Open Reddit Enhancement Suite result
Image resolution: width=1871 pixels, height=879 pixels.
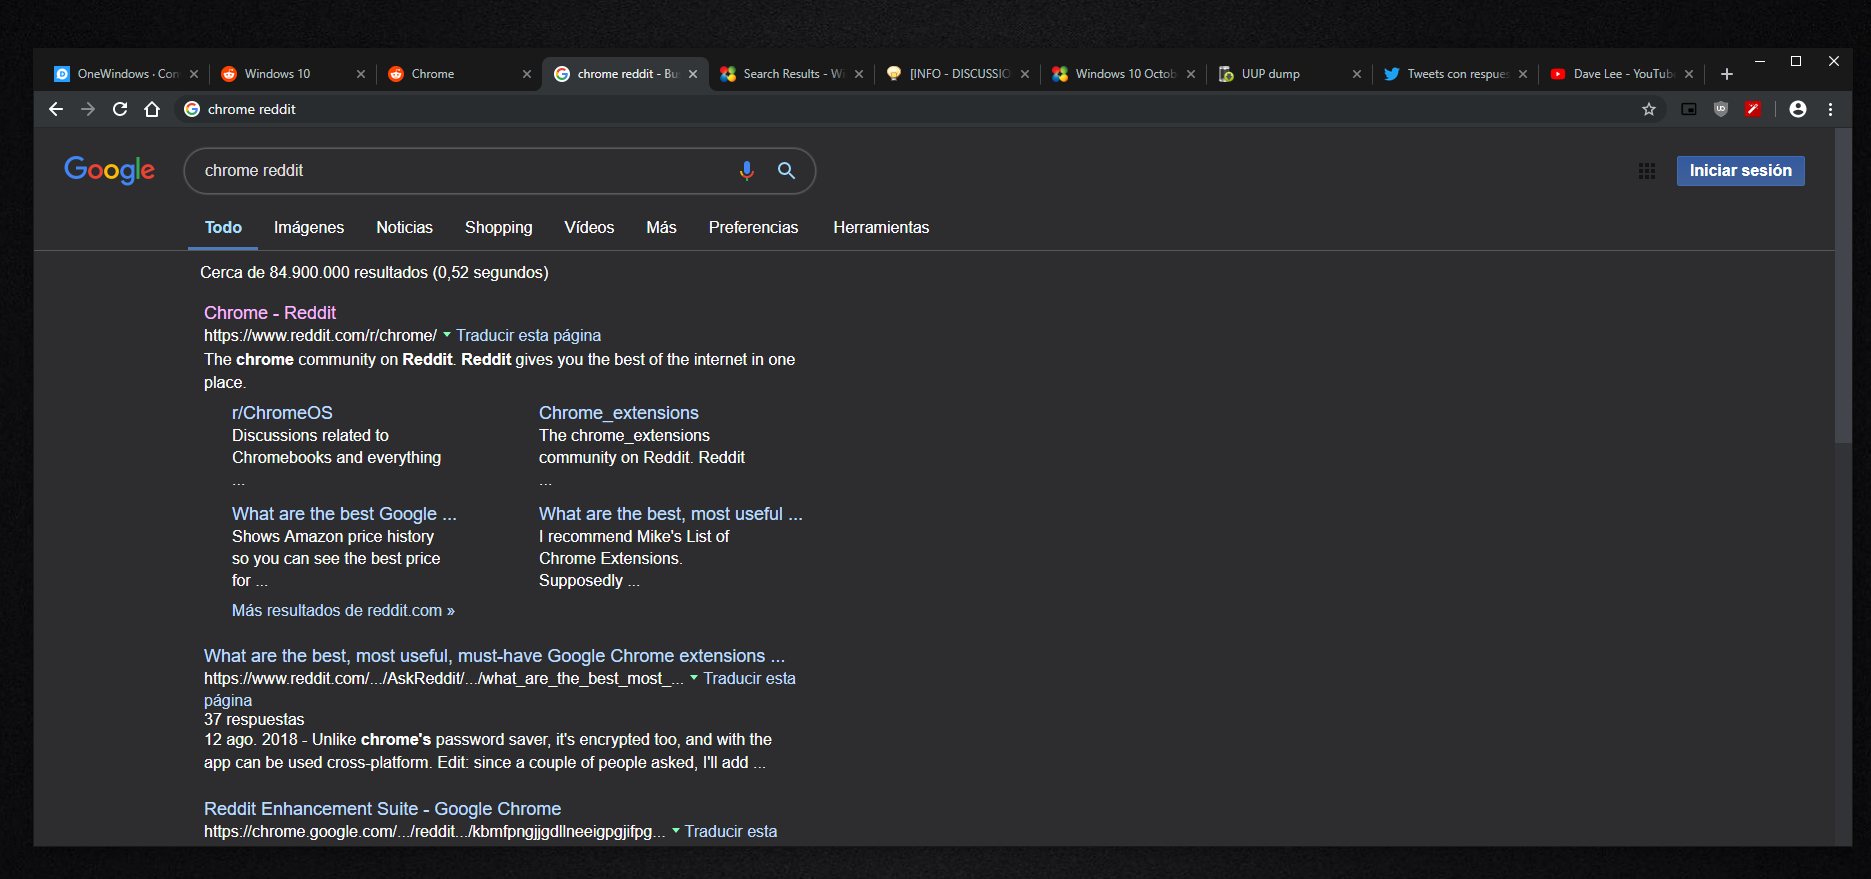[382, 809]
